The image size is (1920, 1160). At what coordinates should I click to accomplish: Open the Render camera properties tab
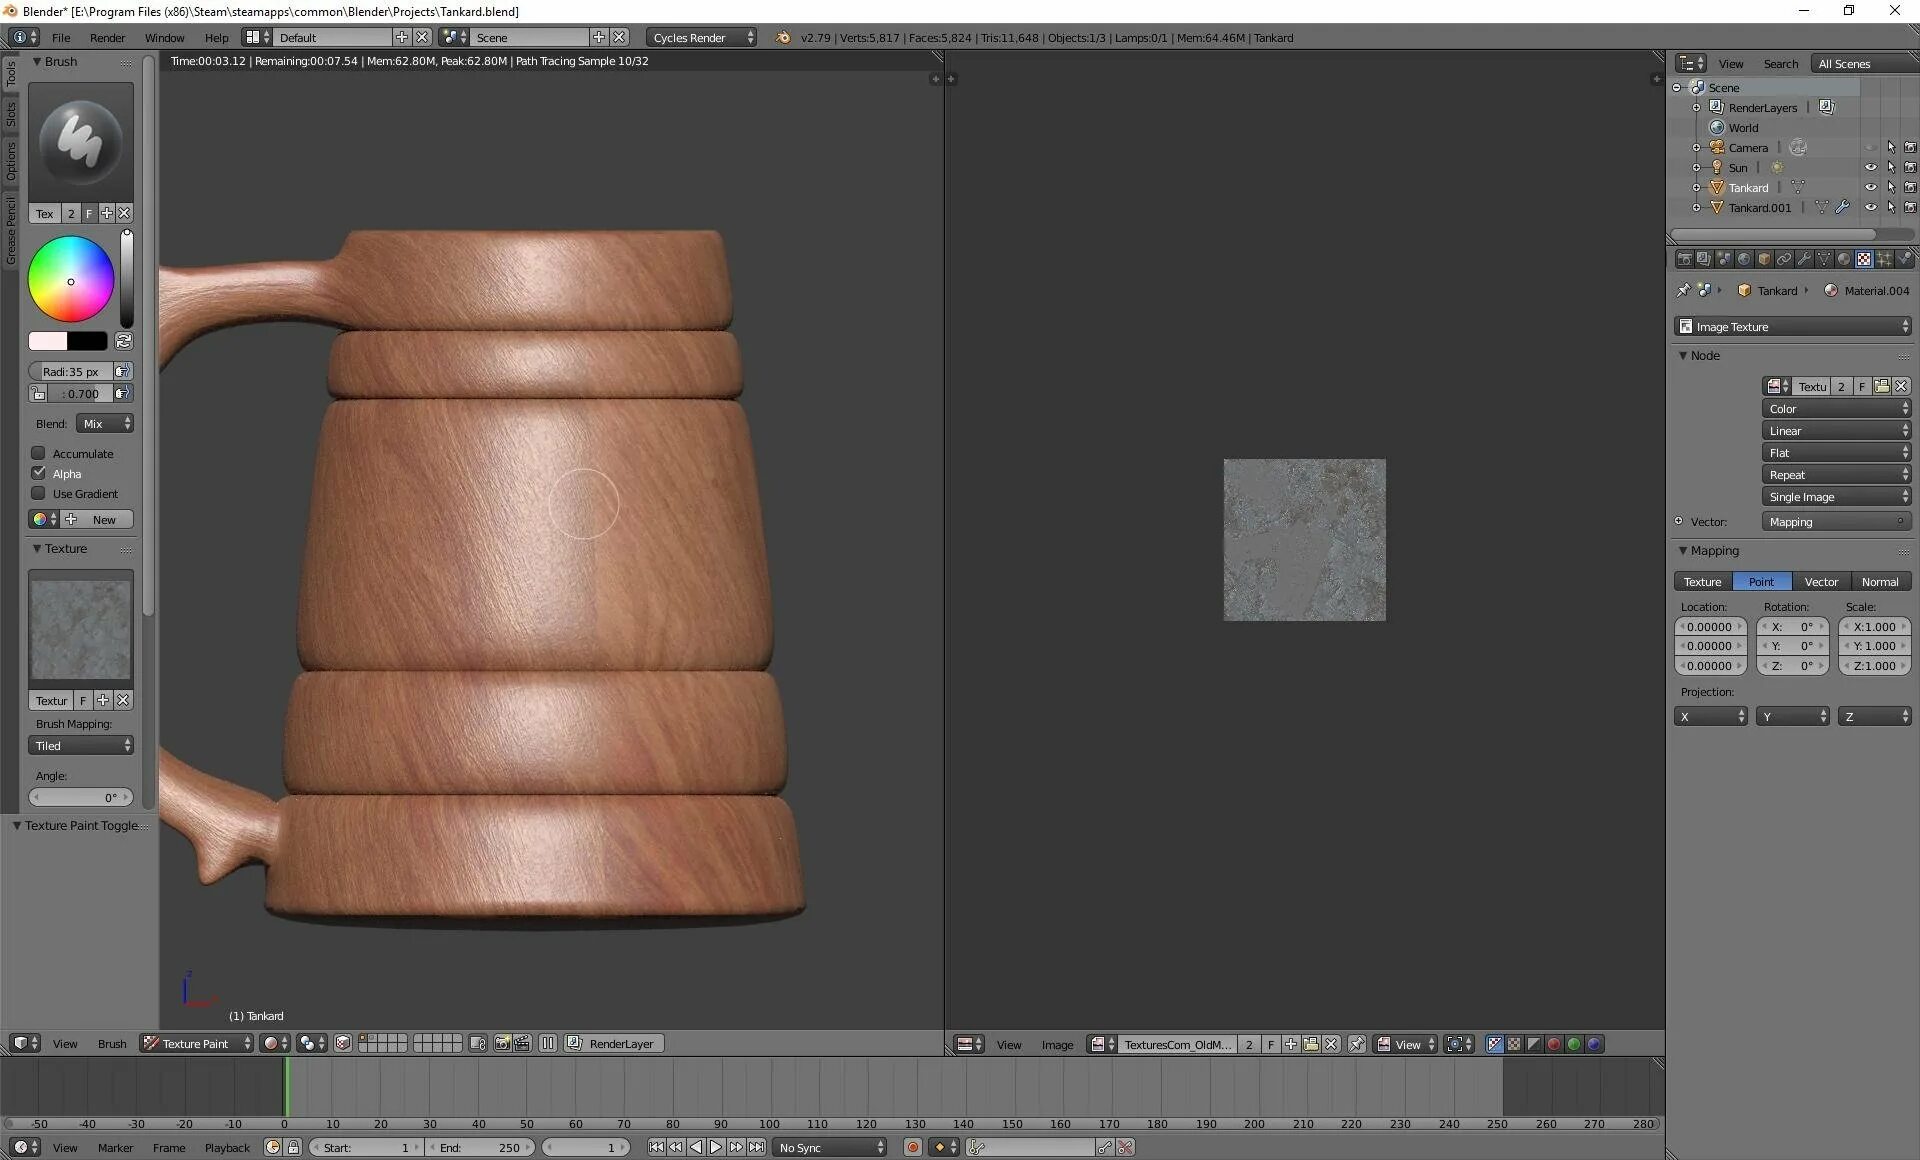1684,259
